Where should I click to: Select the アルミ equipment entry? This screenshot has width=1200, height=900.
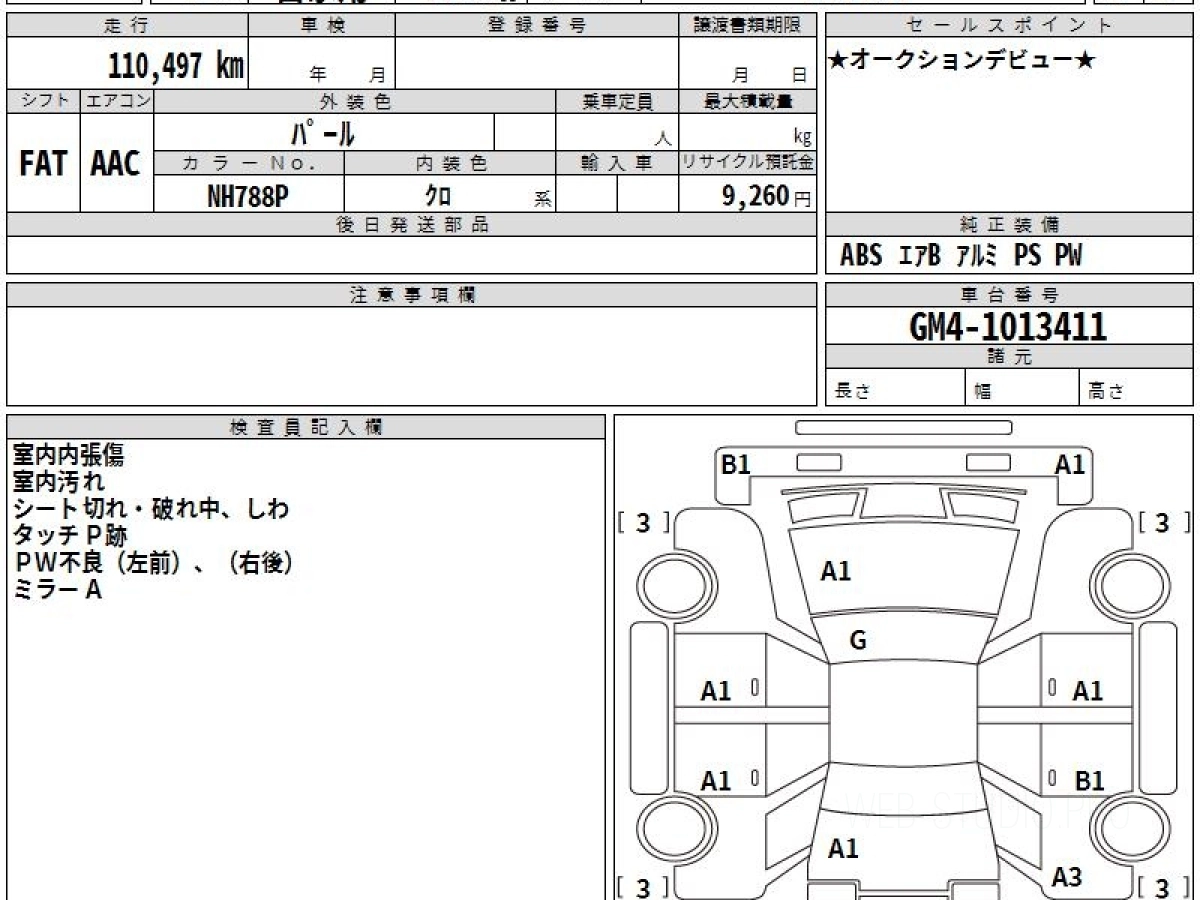(977, 256)
